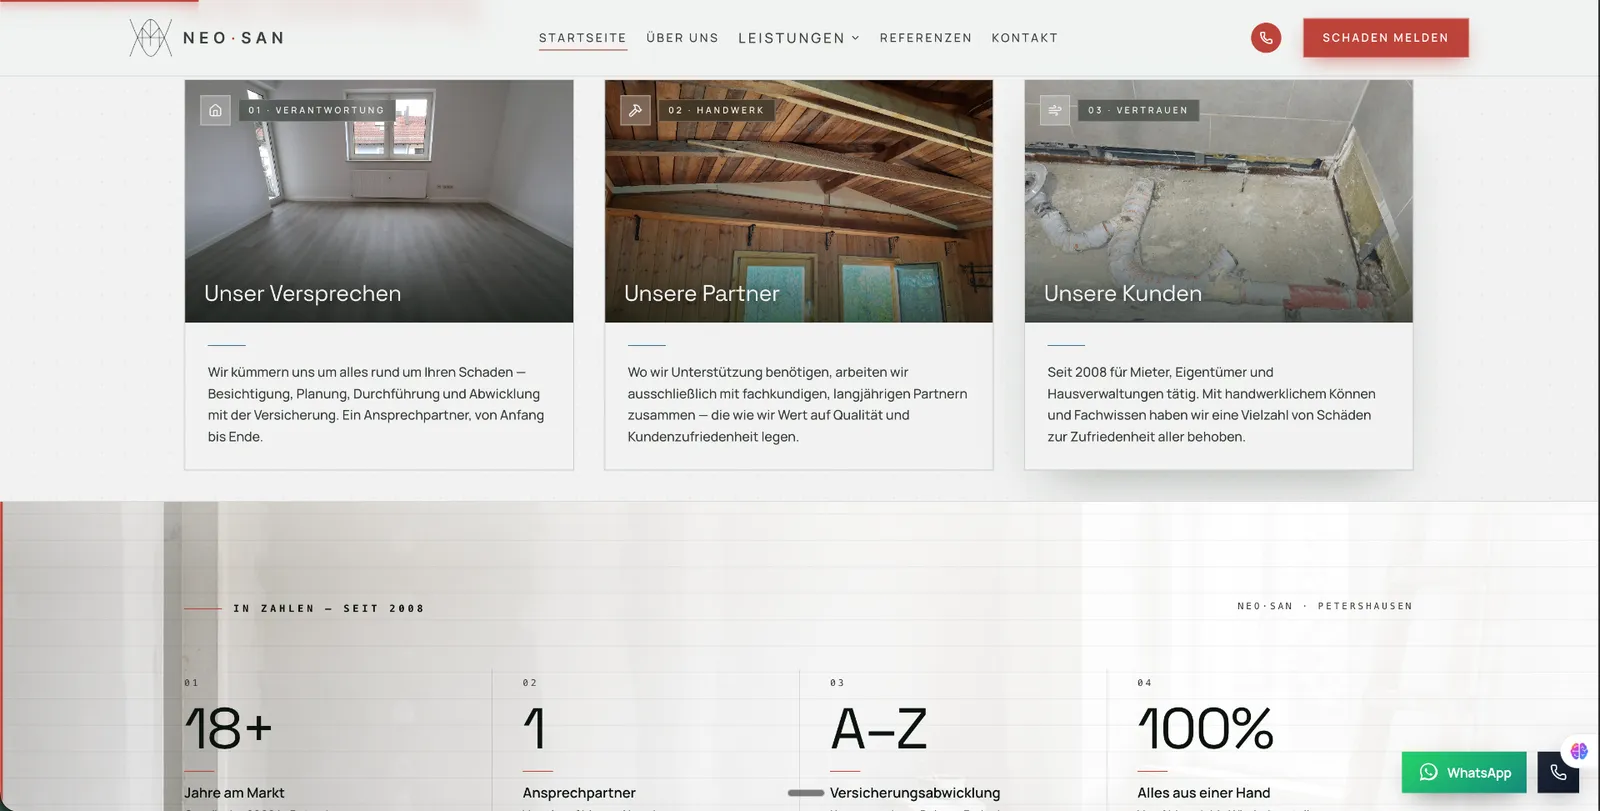Screen dimensions: 1600x811
Task: Click 'Versicherungsabwicklung' label
Action: pos(915,793)
